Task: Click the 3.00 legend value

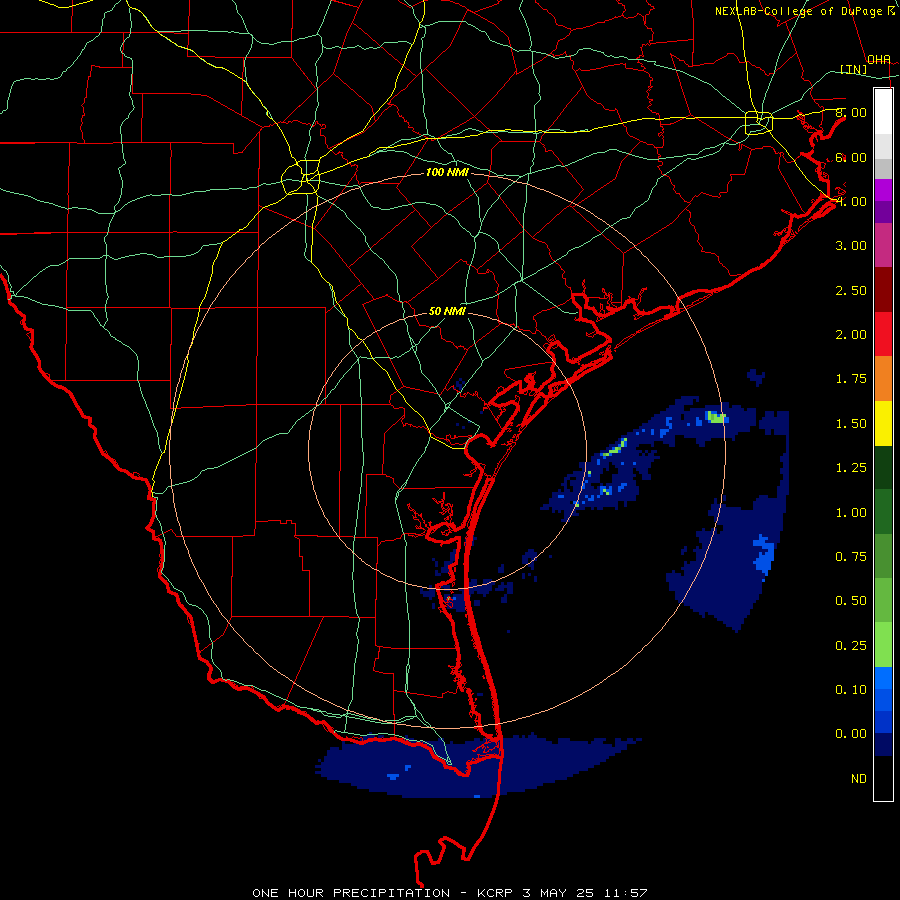Action: coord(851,246)
